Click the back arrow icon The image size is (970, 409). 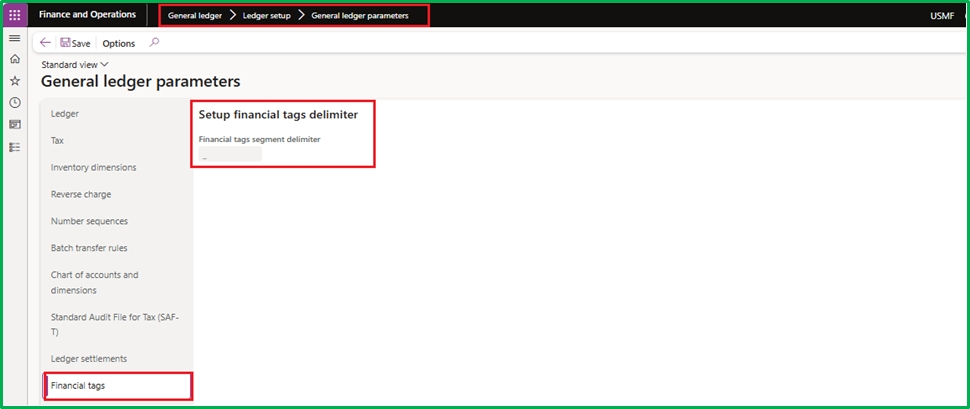46,43
